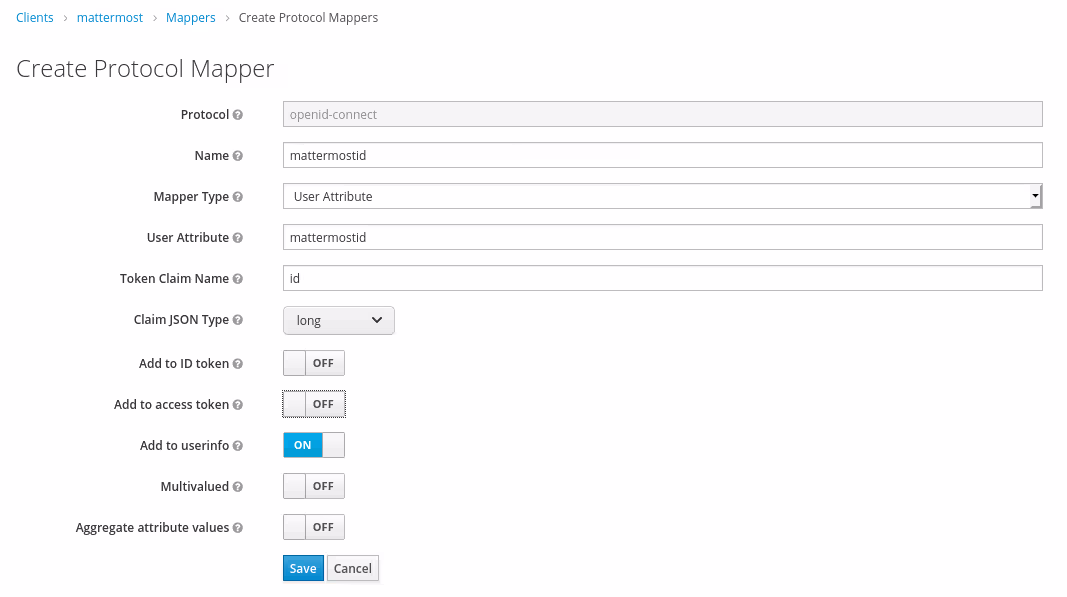Click Aggregate attribute values help icon

(238, 528)
